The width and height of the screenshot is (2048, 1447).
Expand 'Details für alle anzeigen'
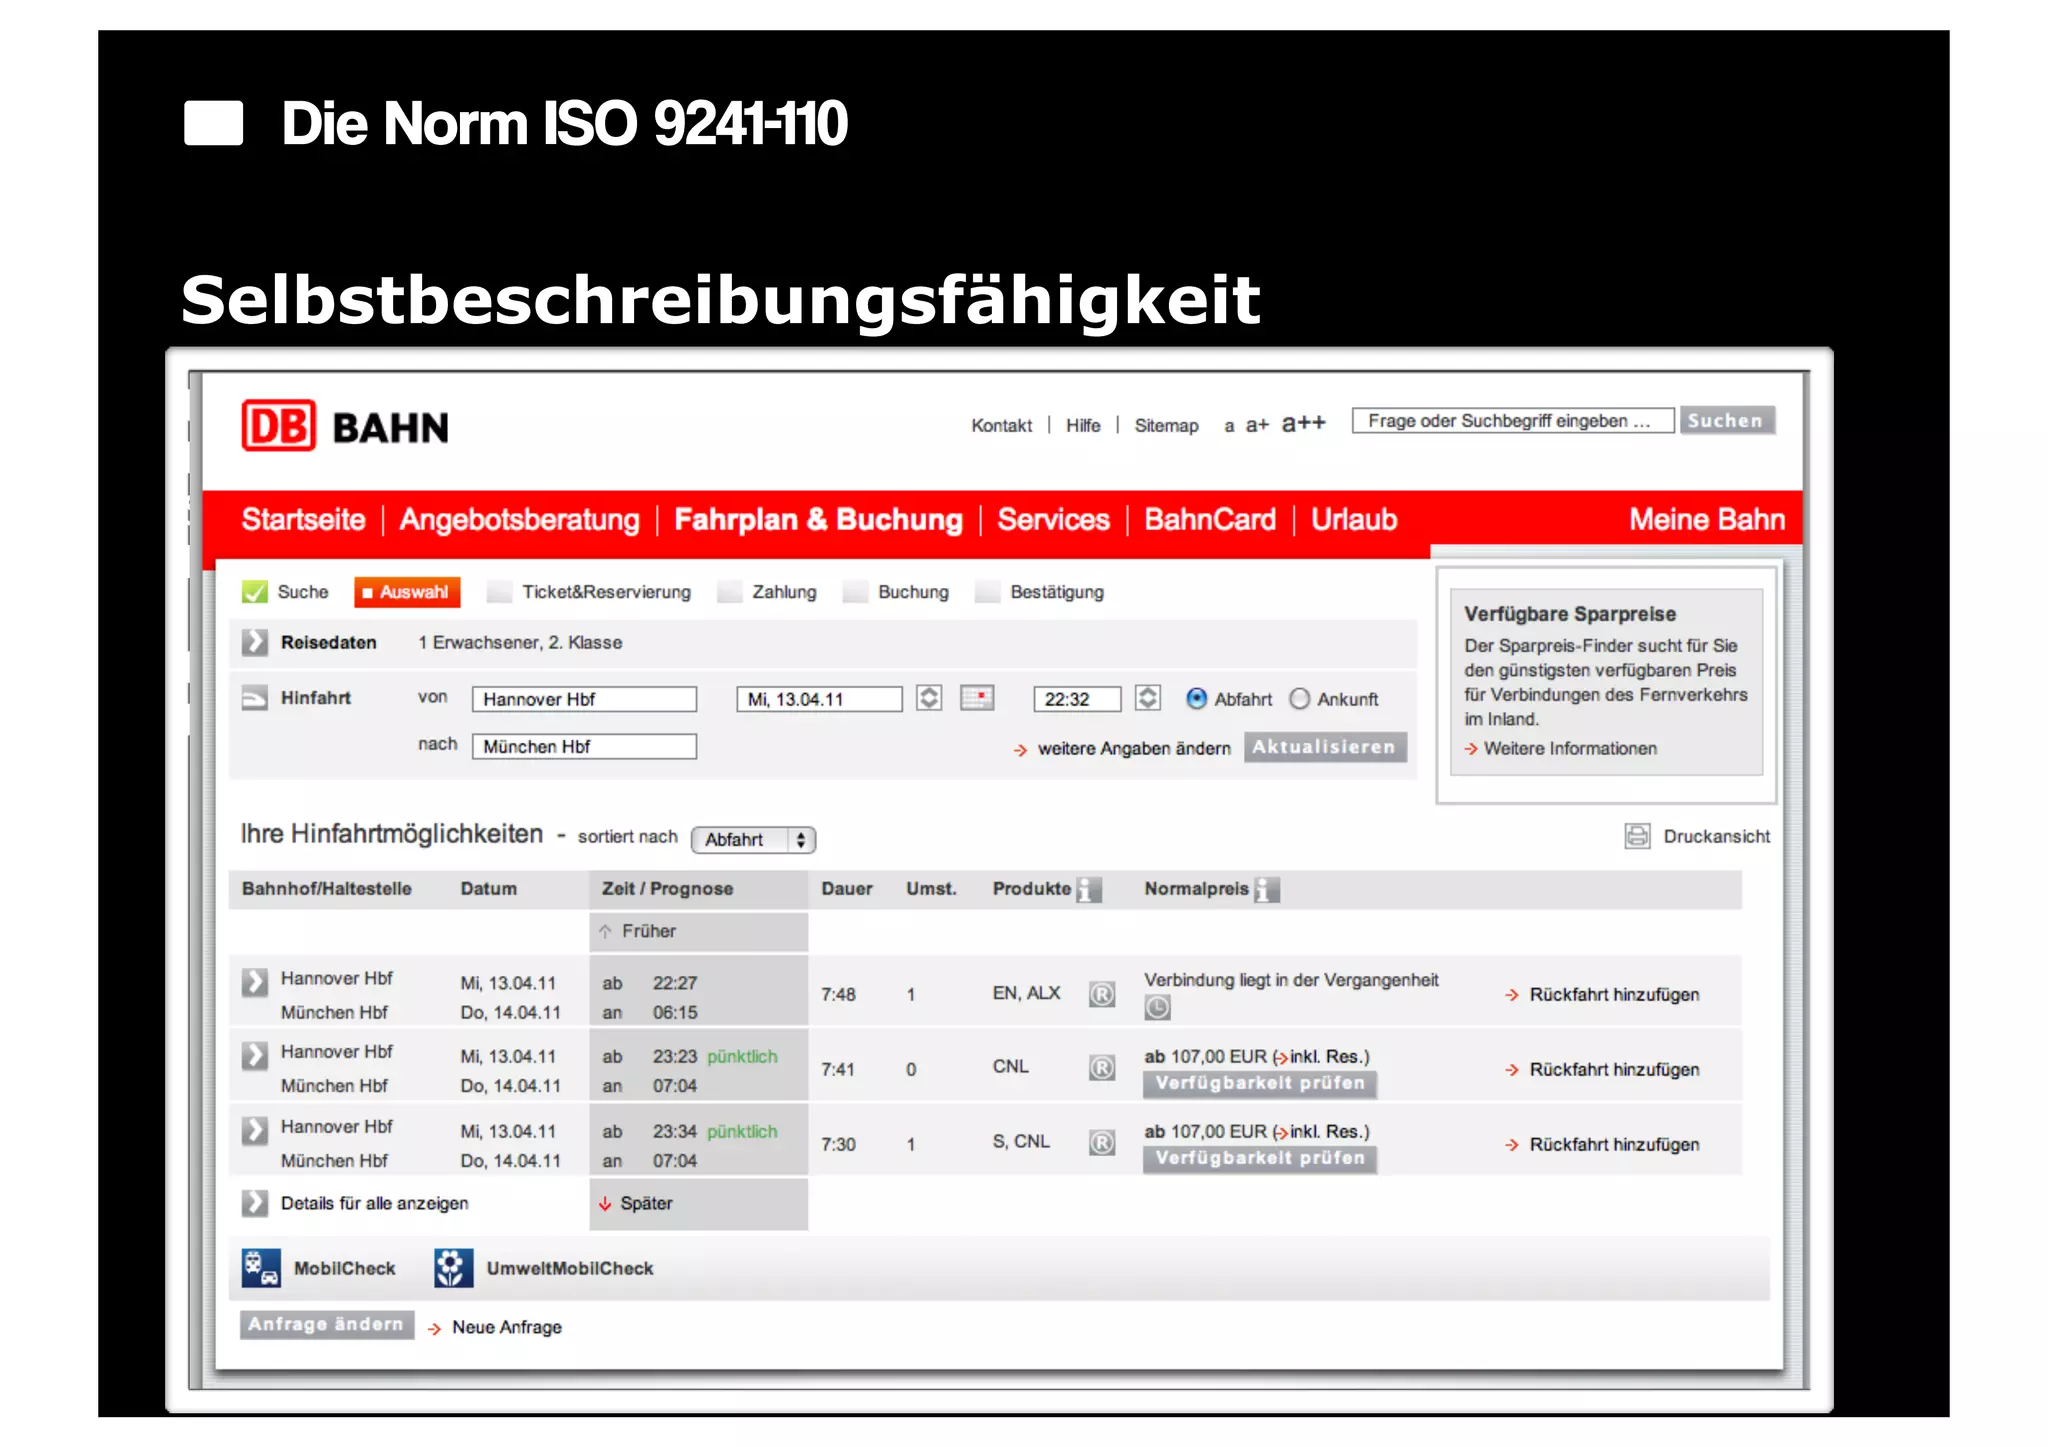point(255,1202)
